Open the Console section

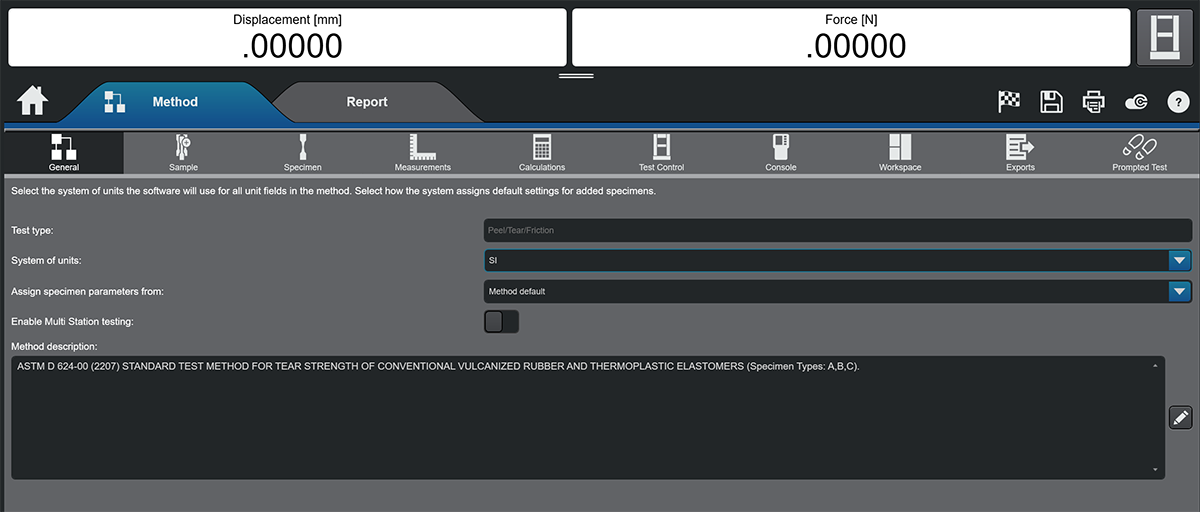781,153
